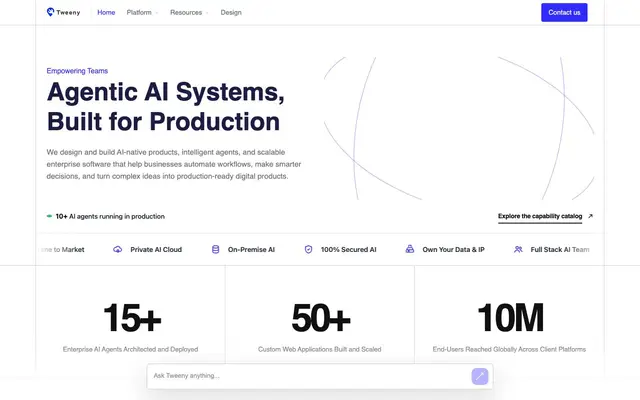This screenshot has height=400, width=640.
Task: Click the Tweeny logo icon
Action: click(x=50, y=12)
